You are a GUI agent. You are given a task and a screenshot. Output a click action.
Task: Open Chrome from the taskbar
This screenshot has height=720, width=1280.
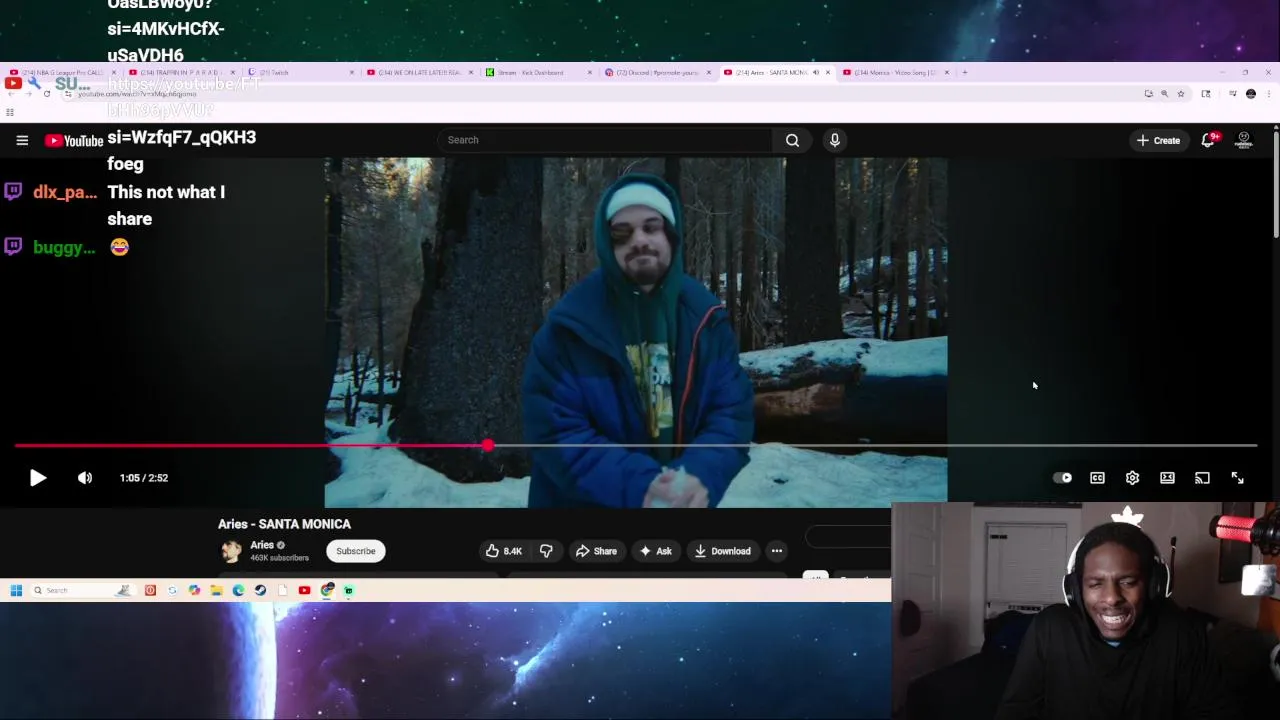(326, 590)
